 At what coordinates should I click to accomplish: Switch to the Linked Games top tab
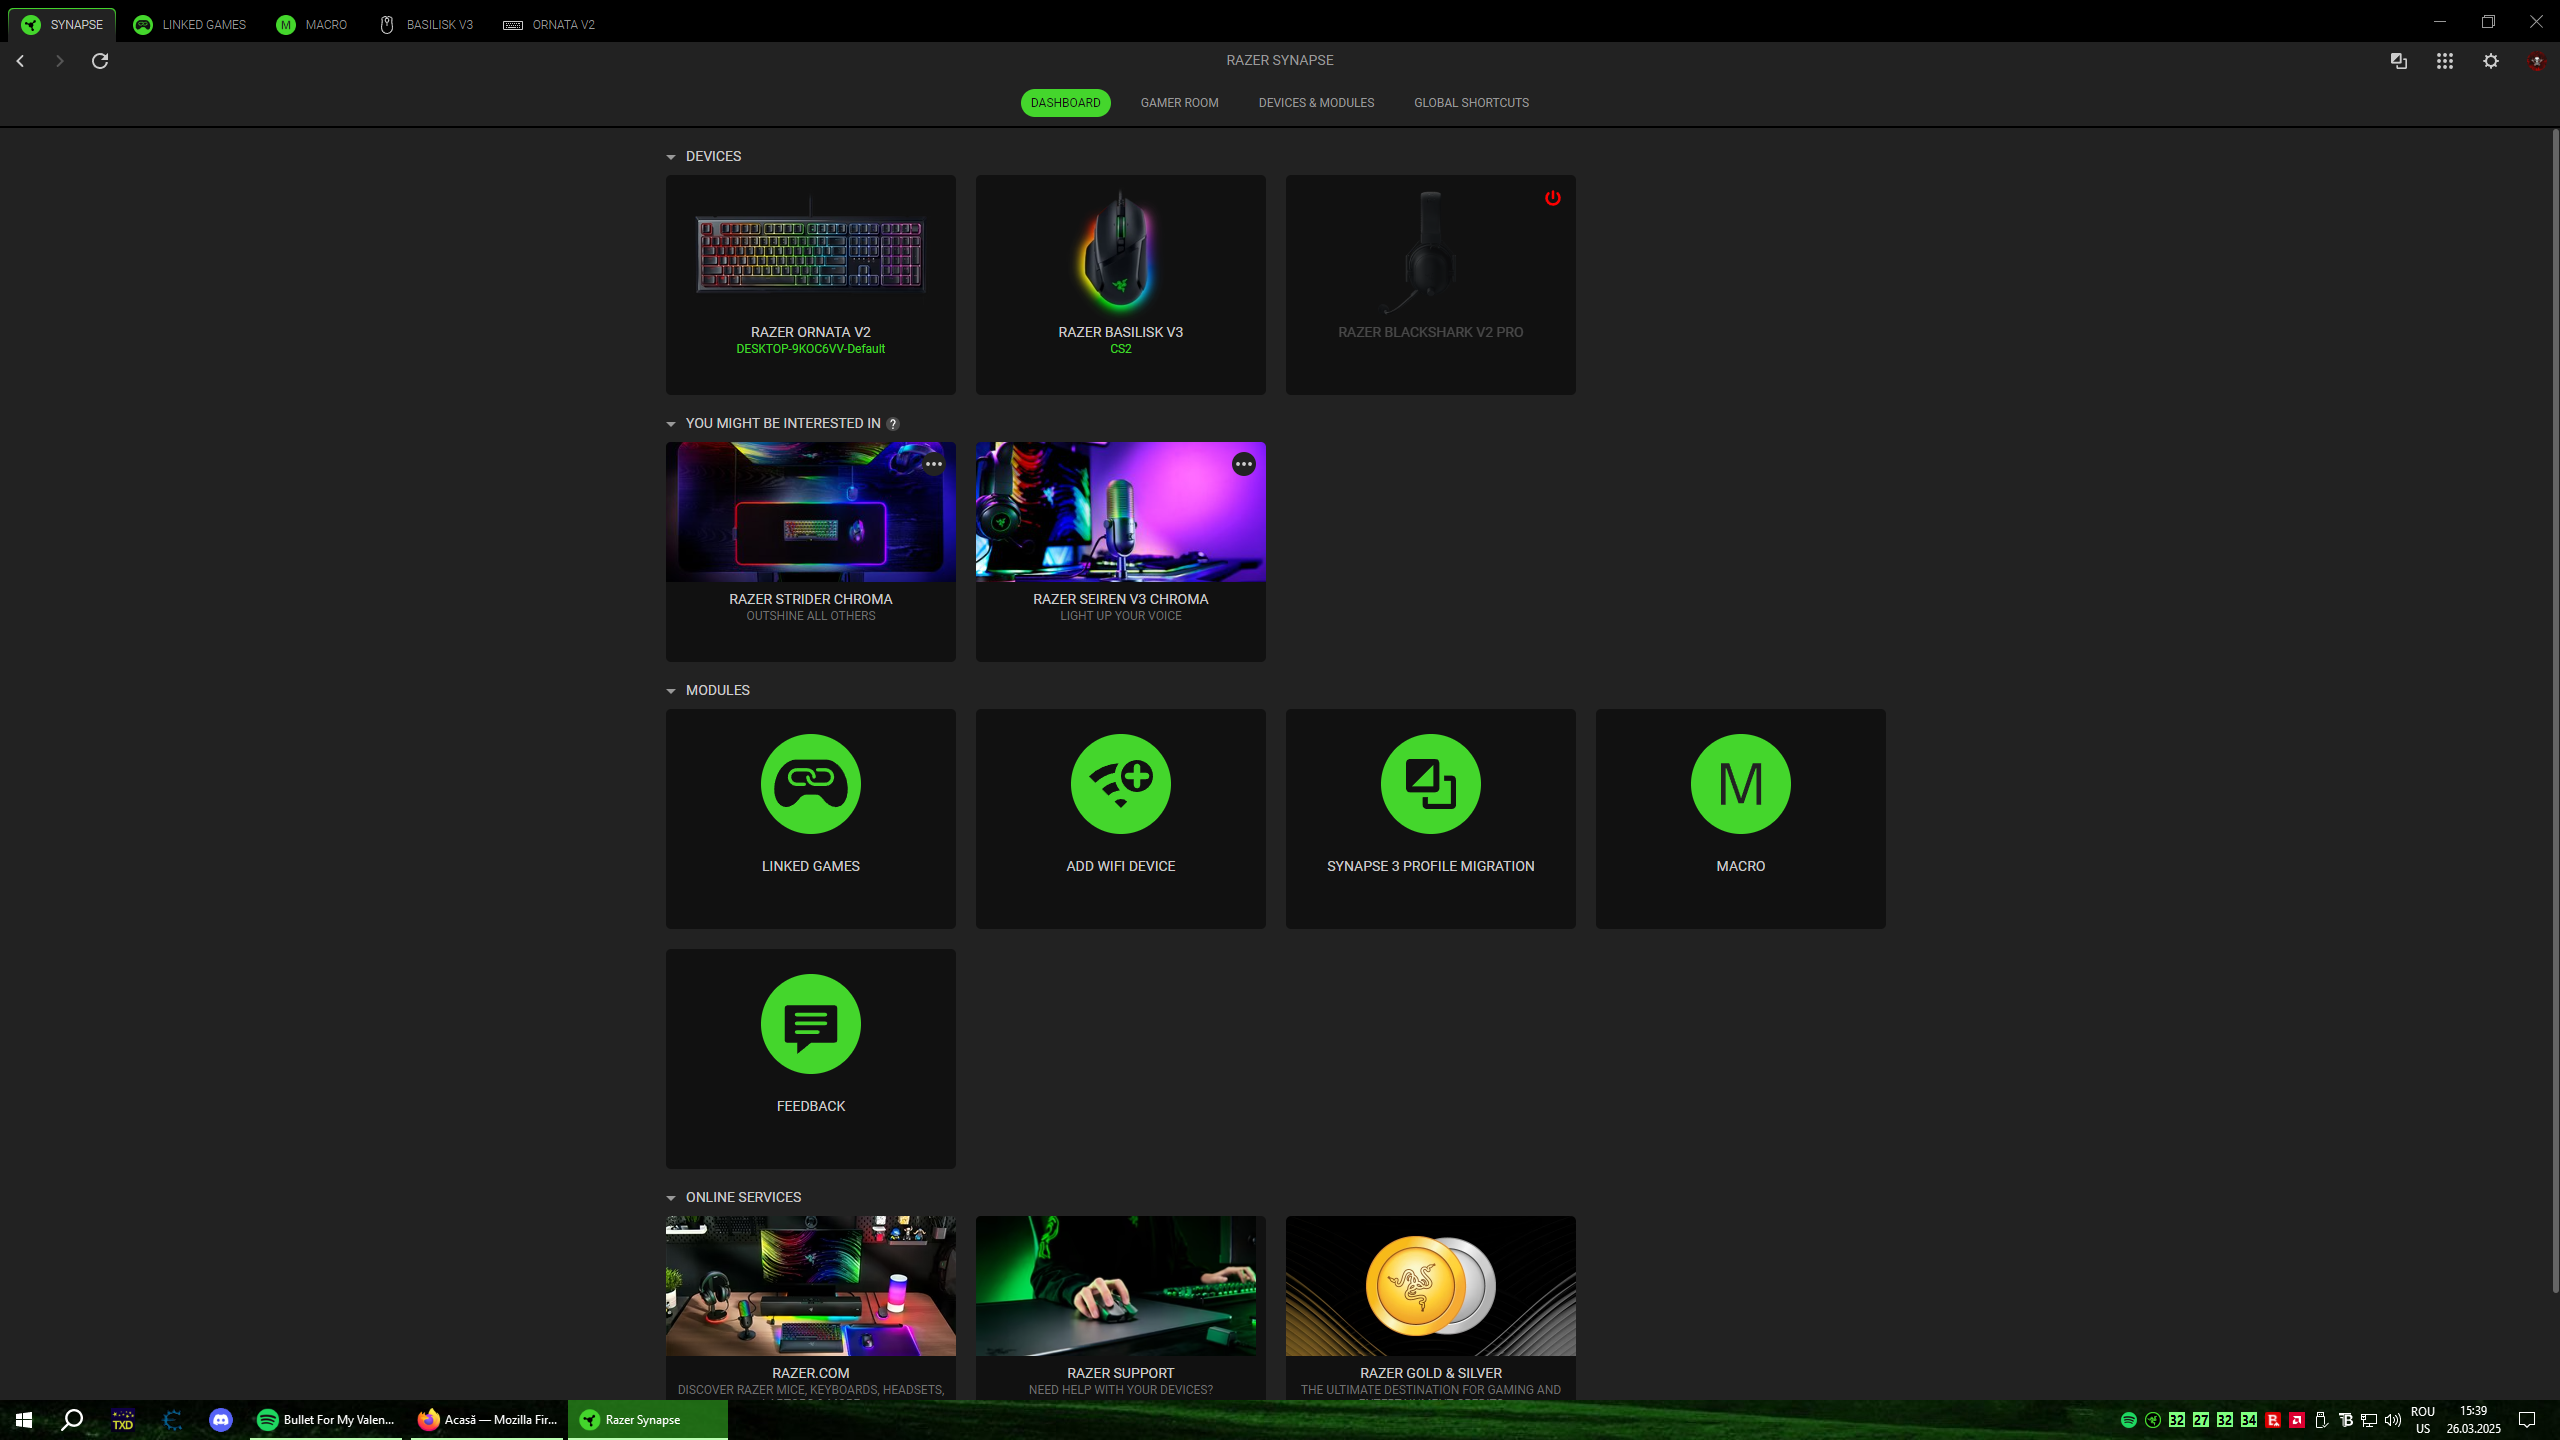pos(190,24)
